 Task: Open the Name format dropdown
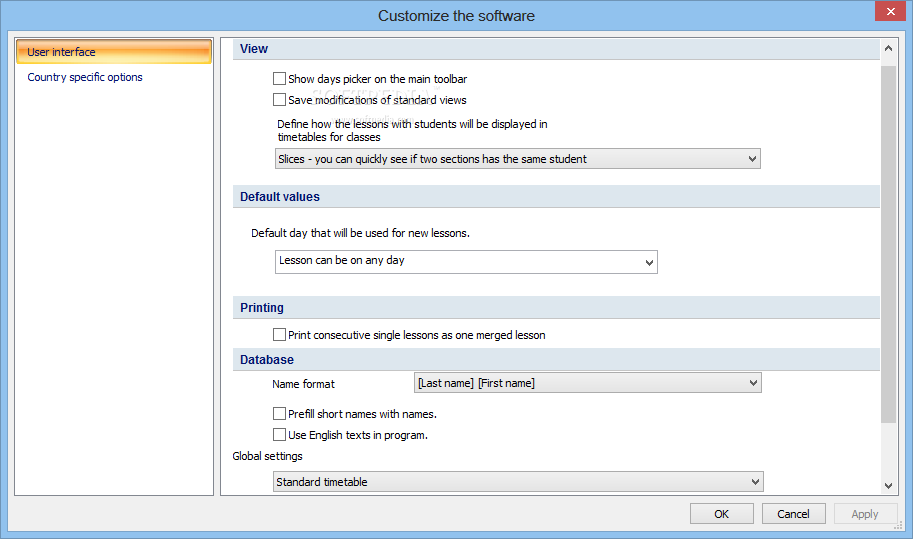coord(588,383)
